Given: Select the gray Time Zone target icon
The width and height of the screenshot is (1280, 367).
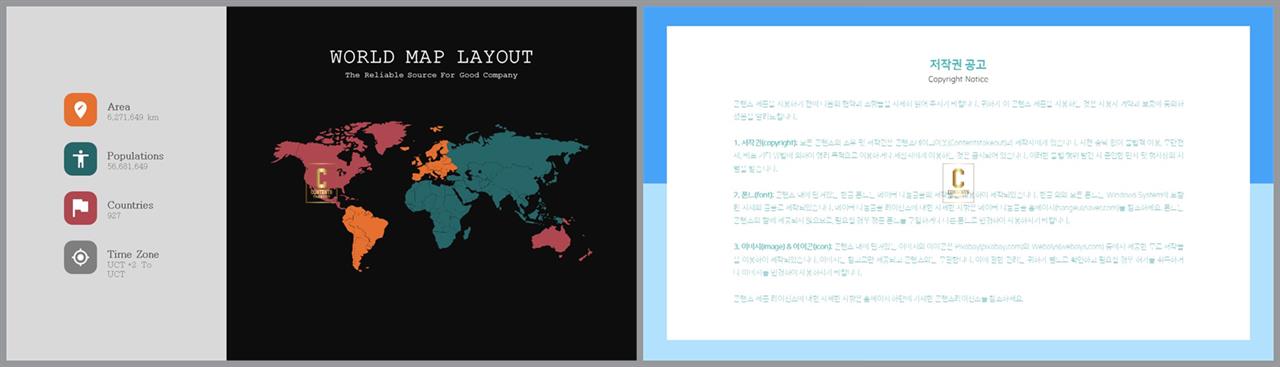Looking at the screenshot, I should [80, 257].
